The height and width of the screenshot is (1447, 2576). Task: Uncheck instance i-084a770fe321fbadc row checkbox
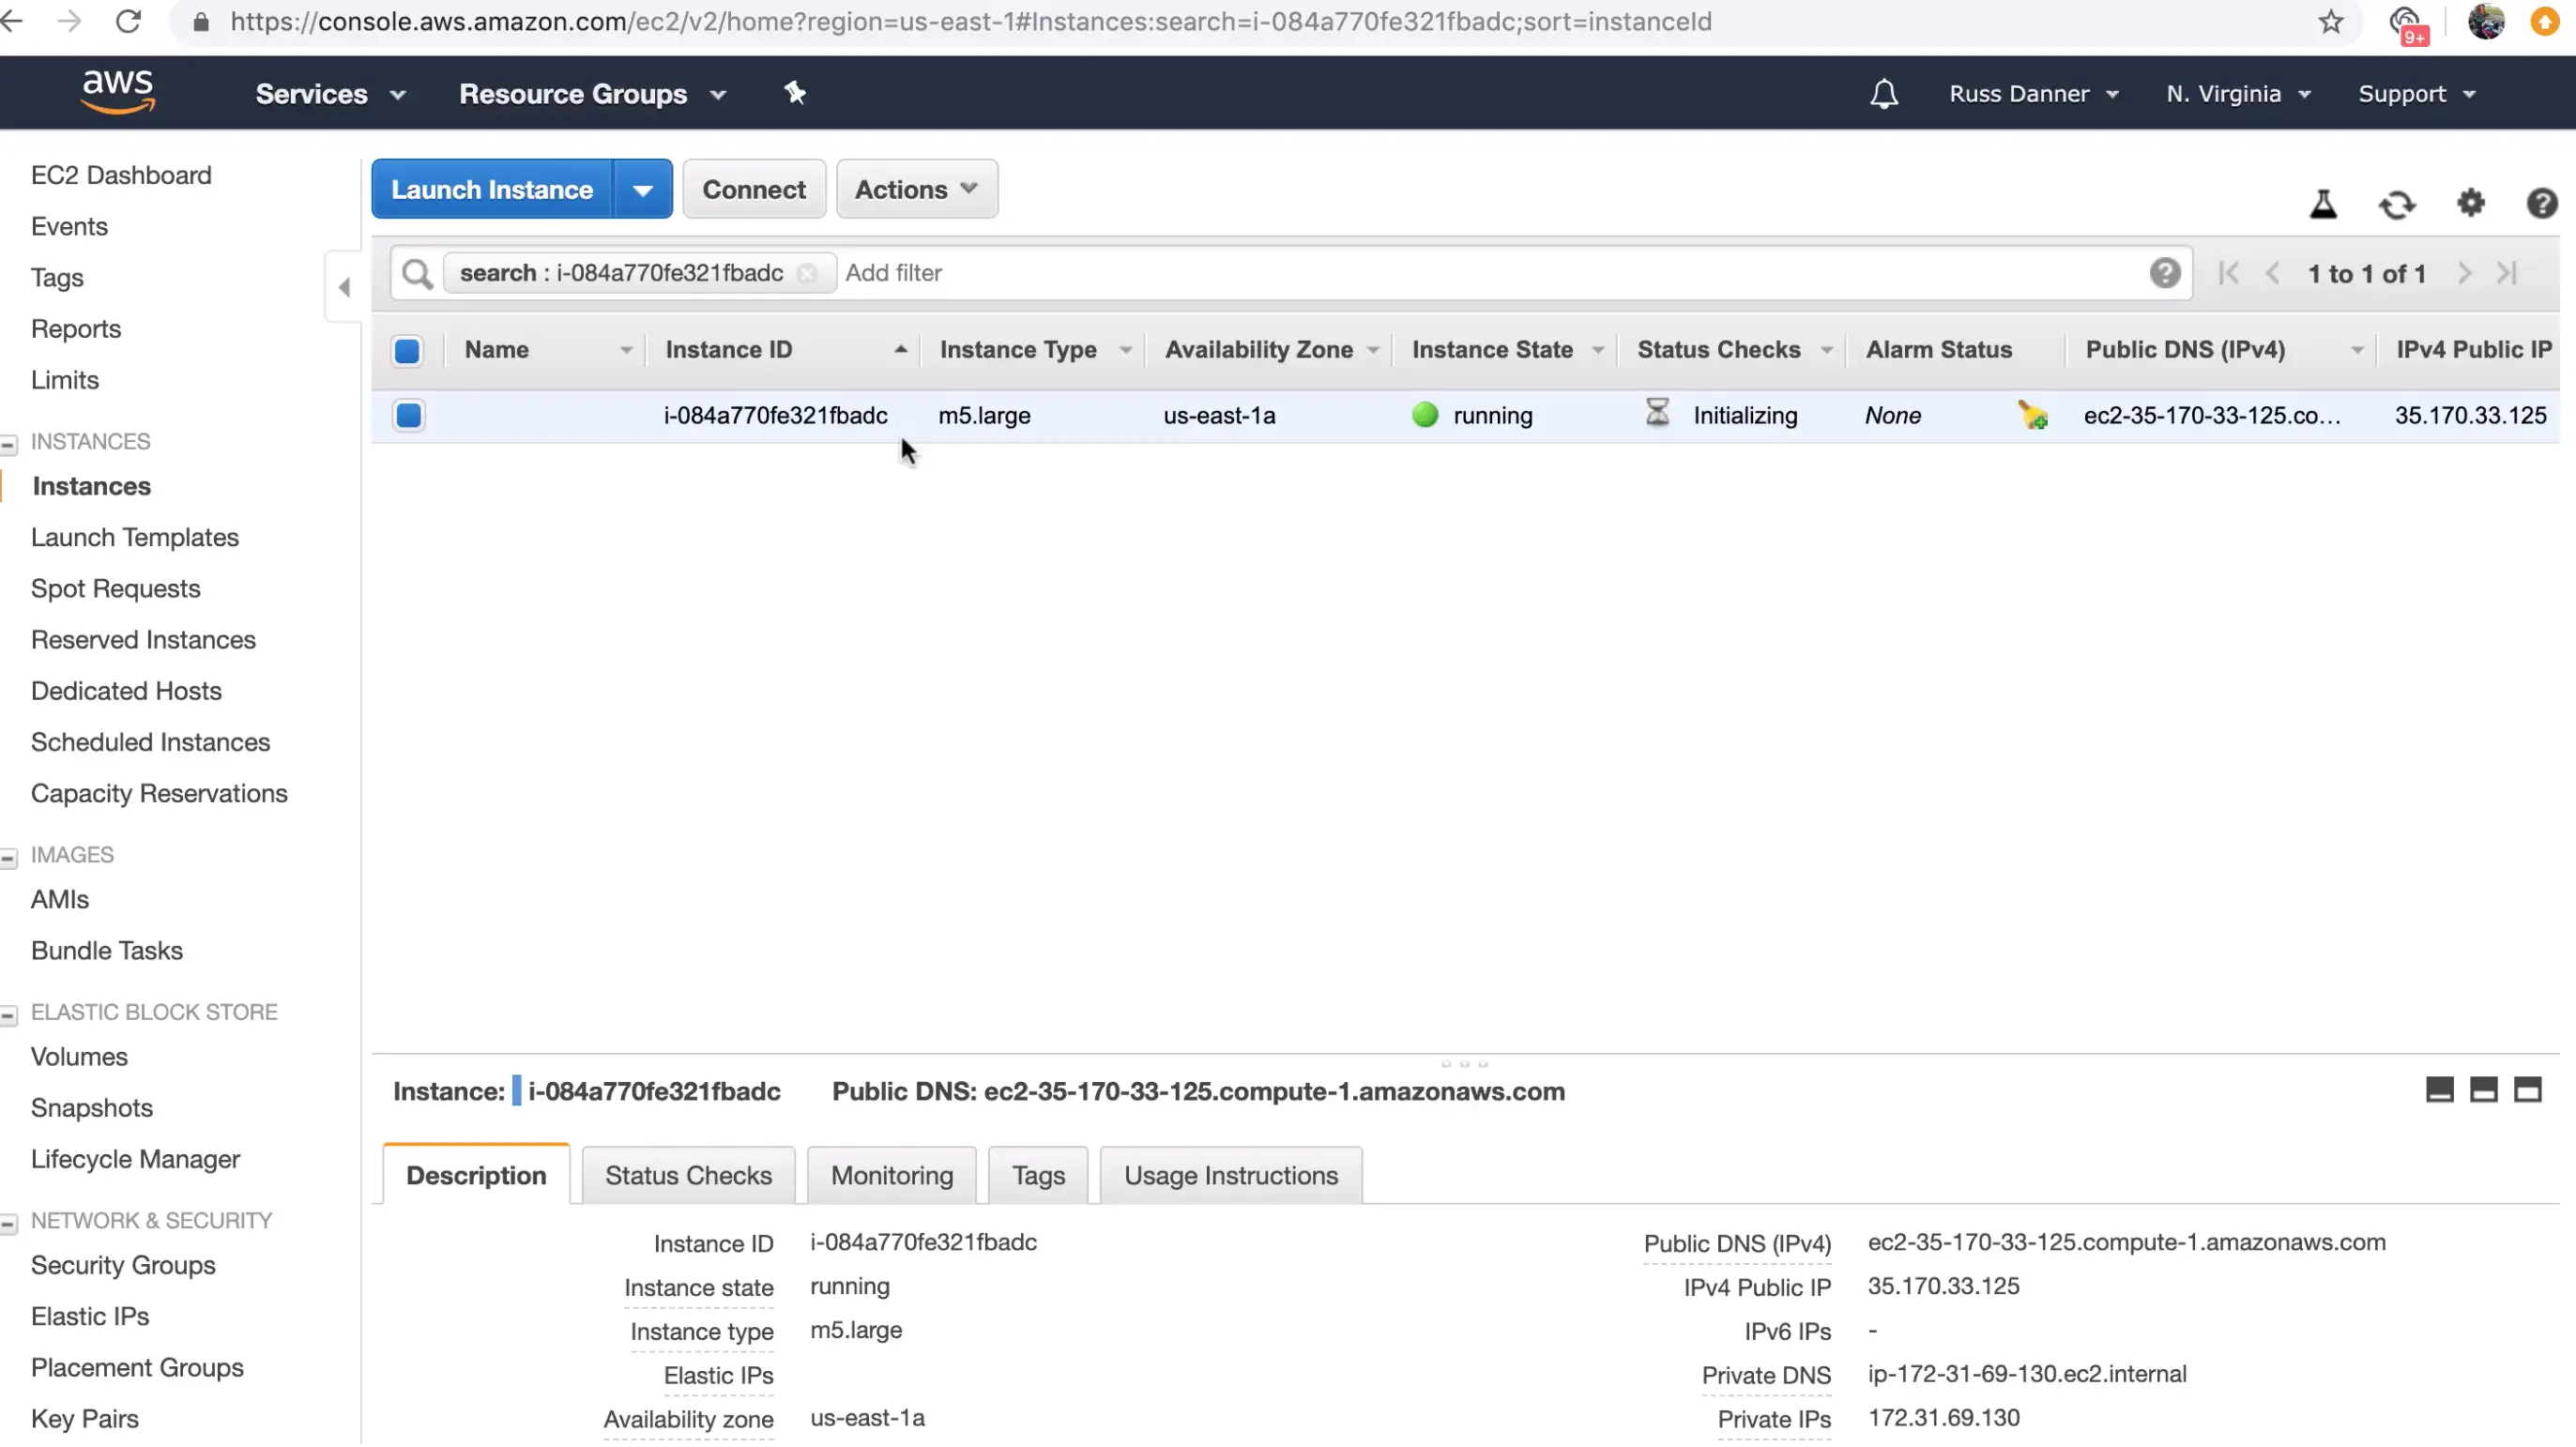tap(408, 415)
